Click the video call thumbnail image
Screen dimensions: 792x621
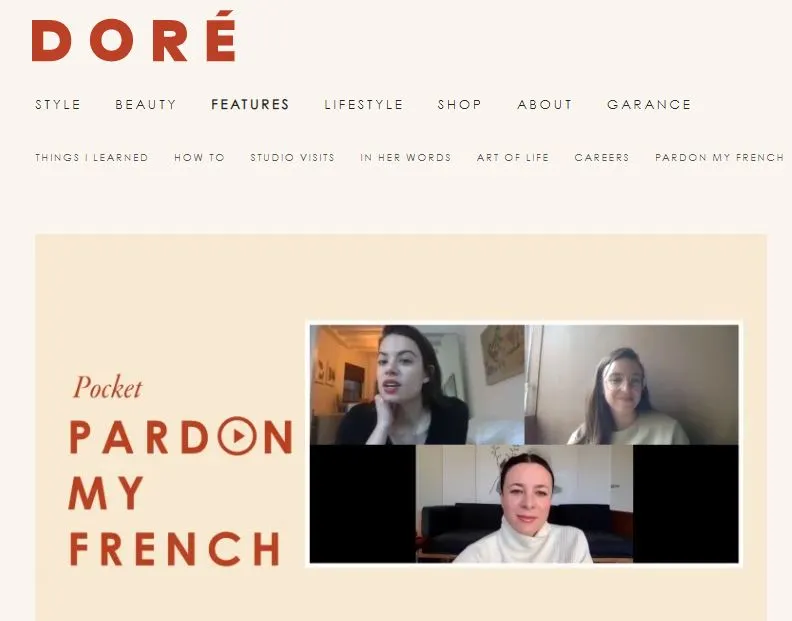(524, 444)
